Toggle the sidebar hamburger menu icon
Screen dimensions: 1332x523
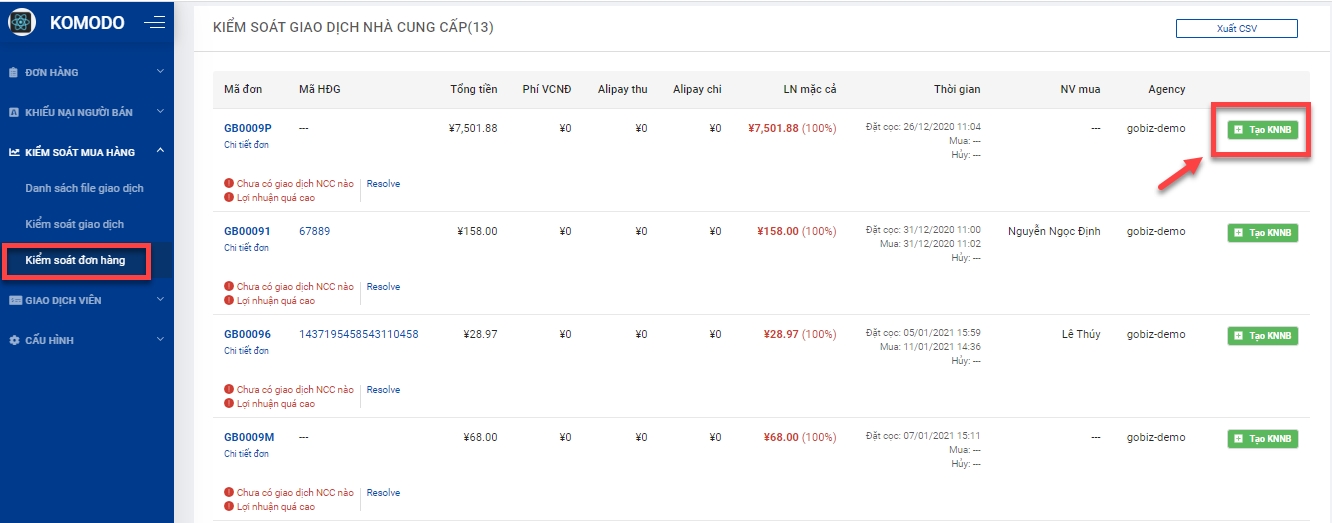tap(154, 22)
